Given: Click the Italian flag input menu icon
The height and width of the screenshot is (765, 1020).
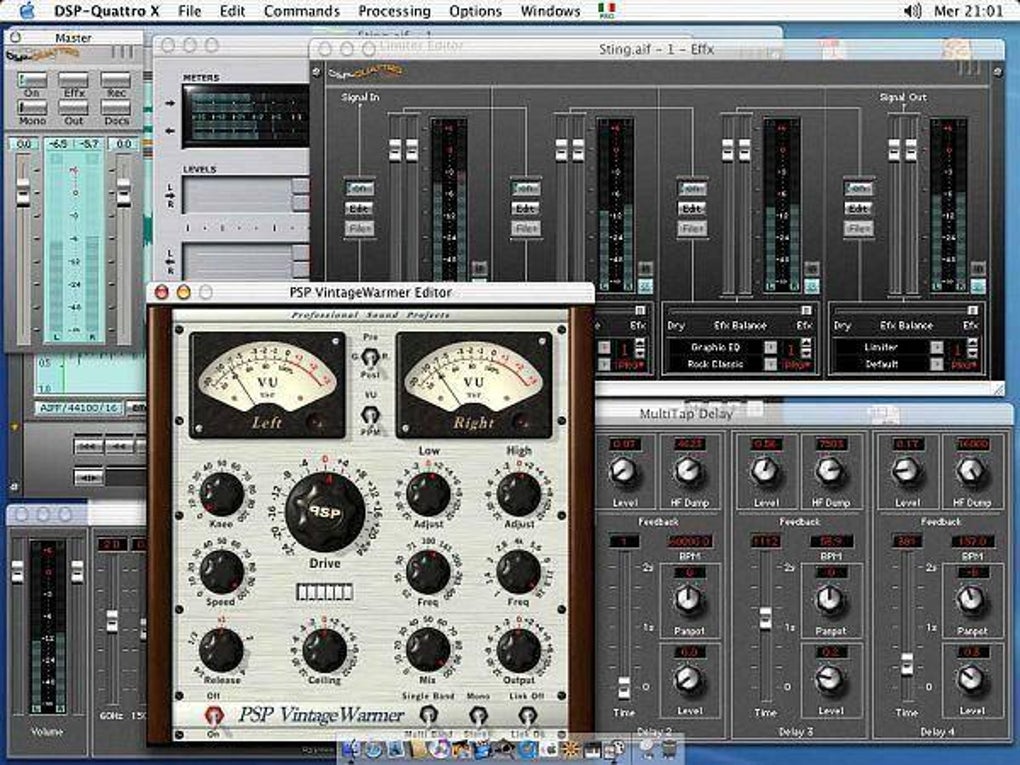Looking at the screenshot, I should (606, 10).
